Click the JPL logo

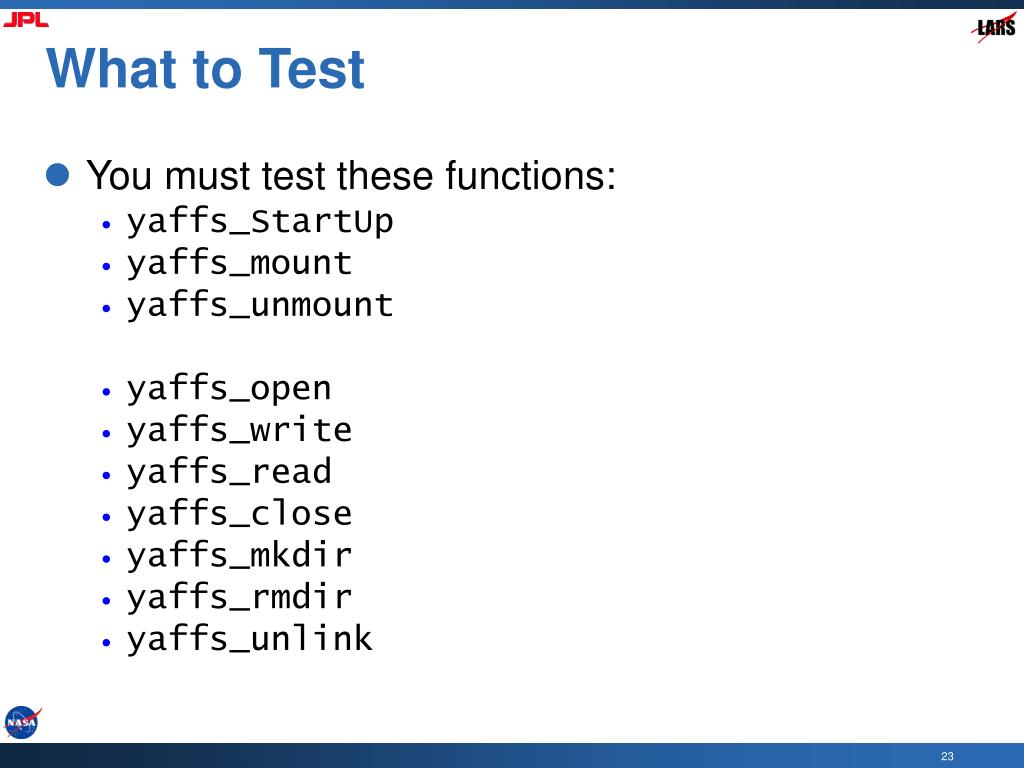coord(25,20)
